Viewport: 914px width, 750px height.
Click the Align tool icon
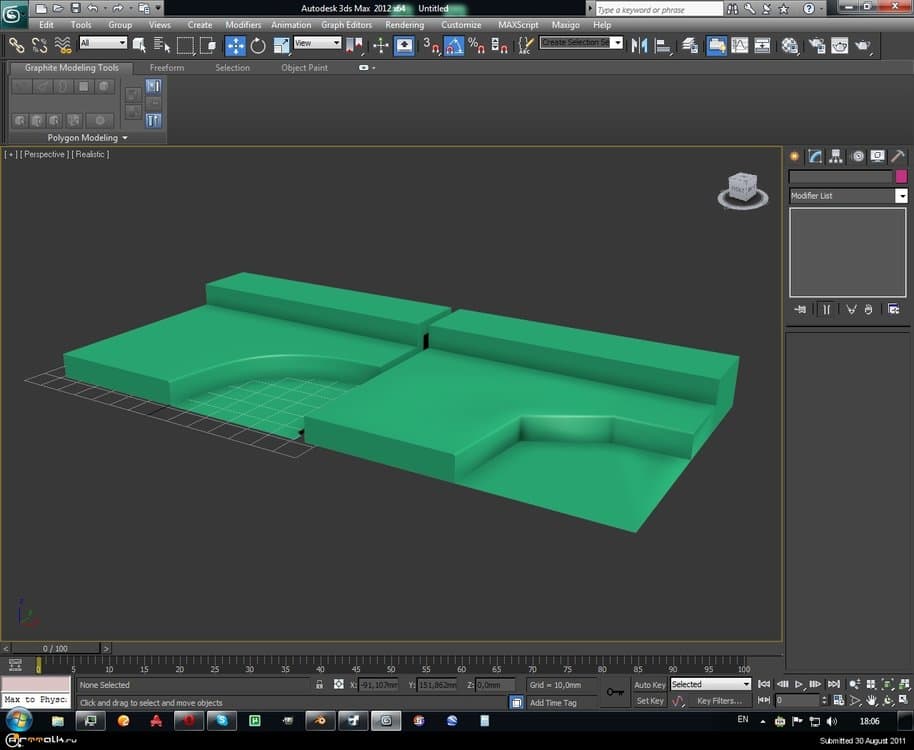(x=663, y=45)
